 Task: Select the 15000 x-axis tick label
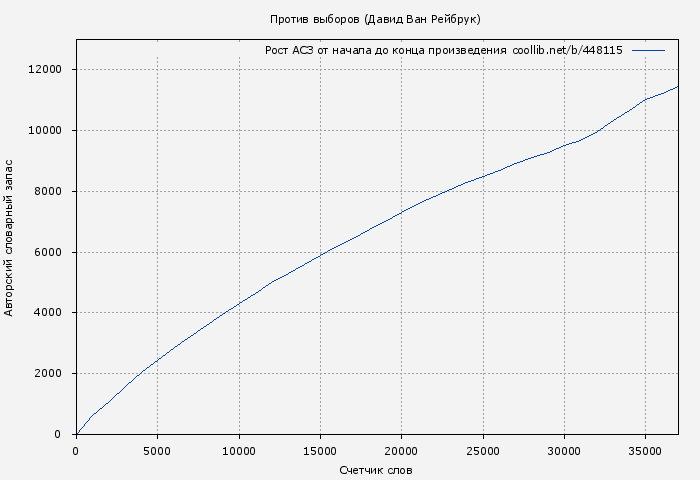point(319,451)
